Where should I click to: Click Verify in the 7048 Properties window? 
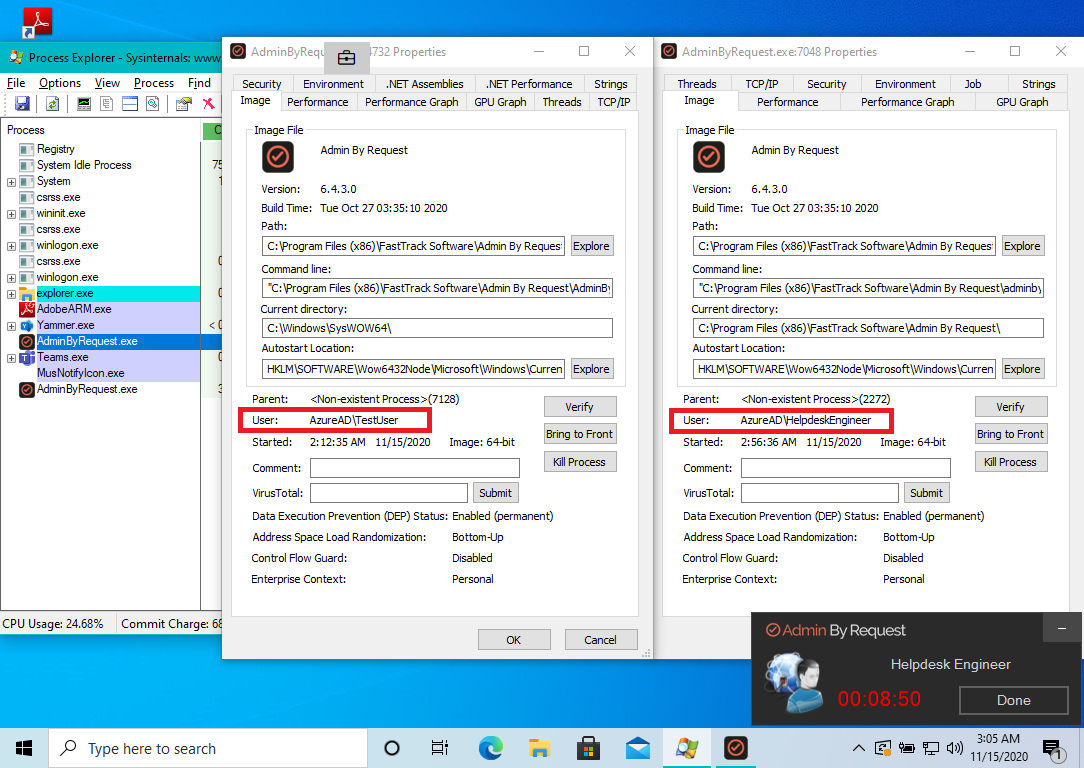click(x=1010, y=407)
